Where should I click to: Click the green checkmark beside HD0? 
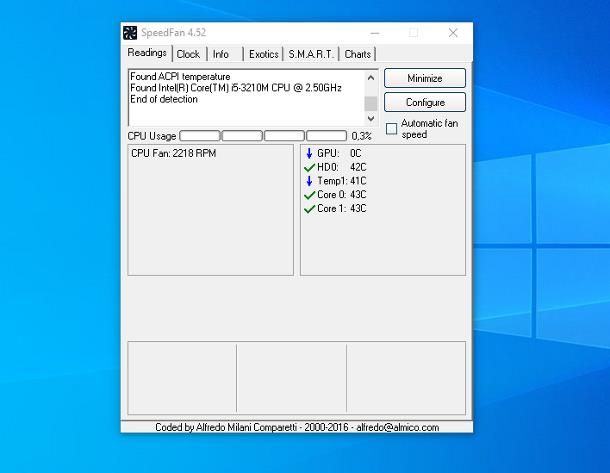[309, 168]
